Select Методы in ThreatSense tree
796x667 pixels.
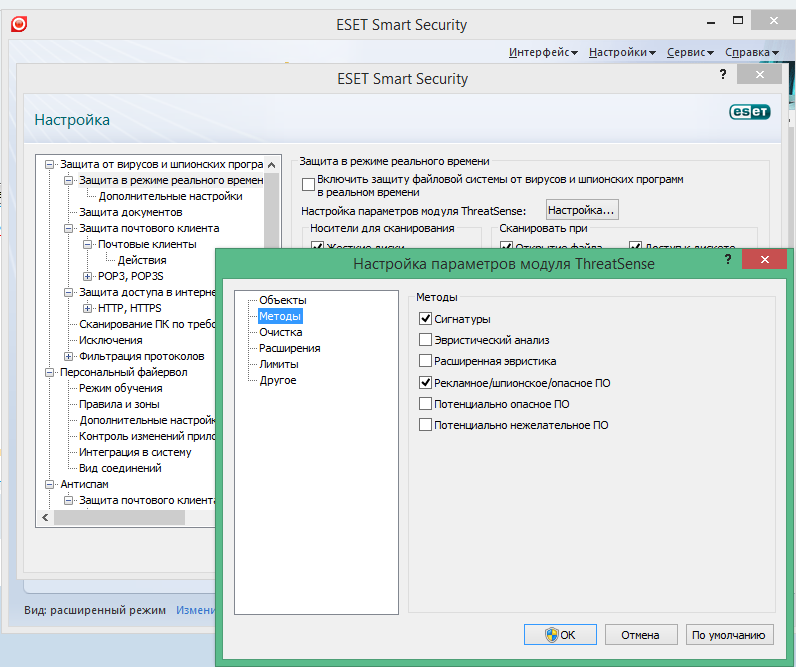[x=280, y=316]
